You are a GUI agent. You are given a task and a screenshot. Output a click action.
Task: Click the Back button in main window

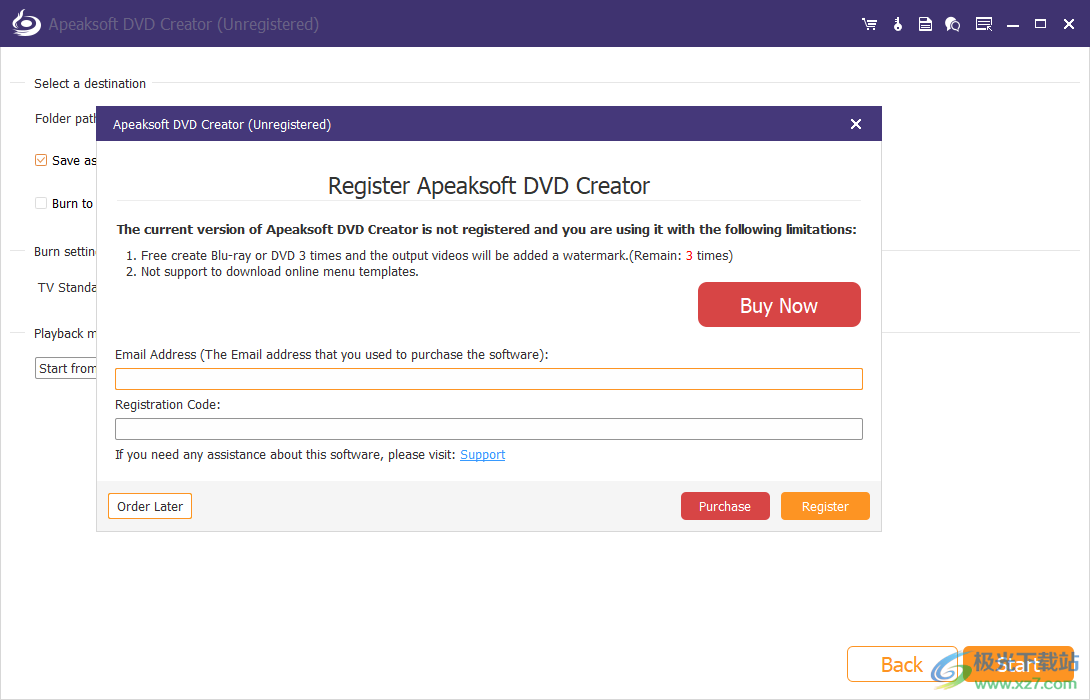(x=902, y=665)
